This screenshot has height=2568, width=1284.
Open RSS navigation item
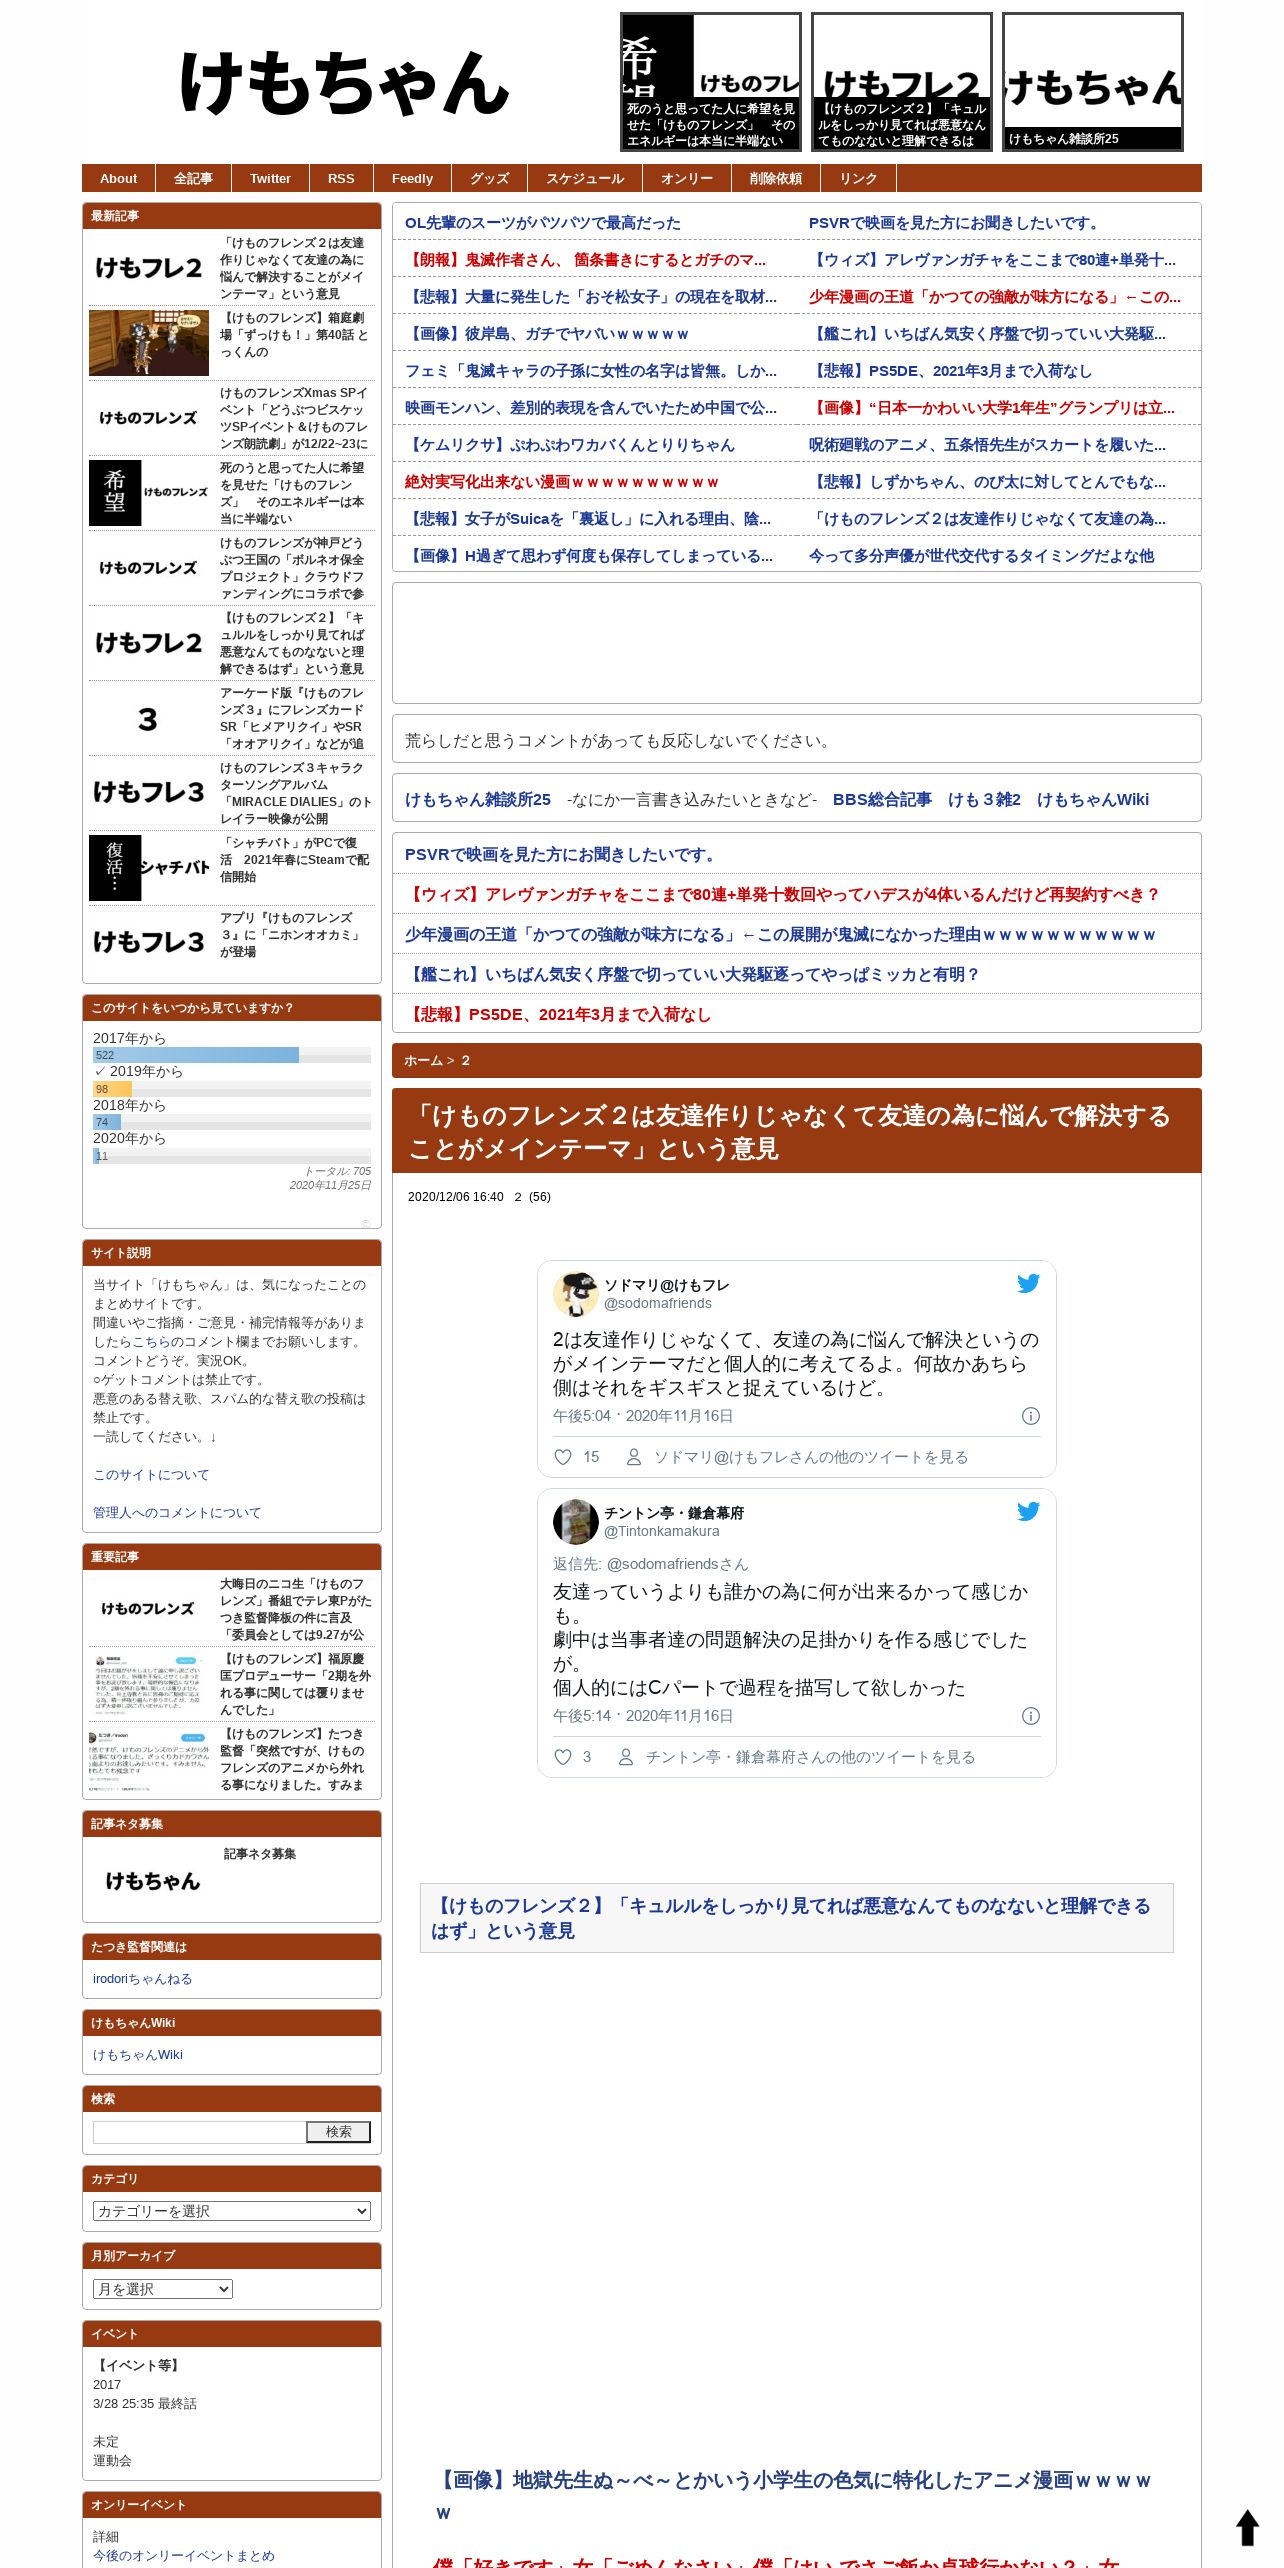coord(341,178)
